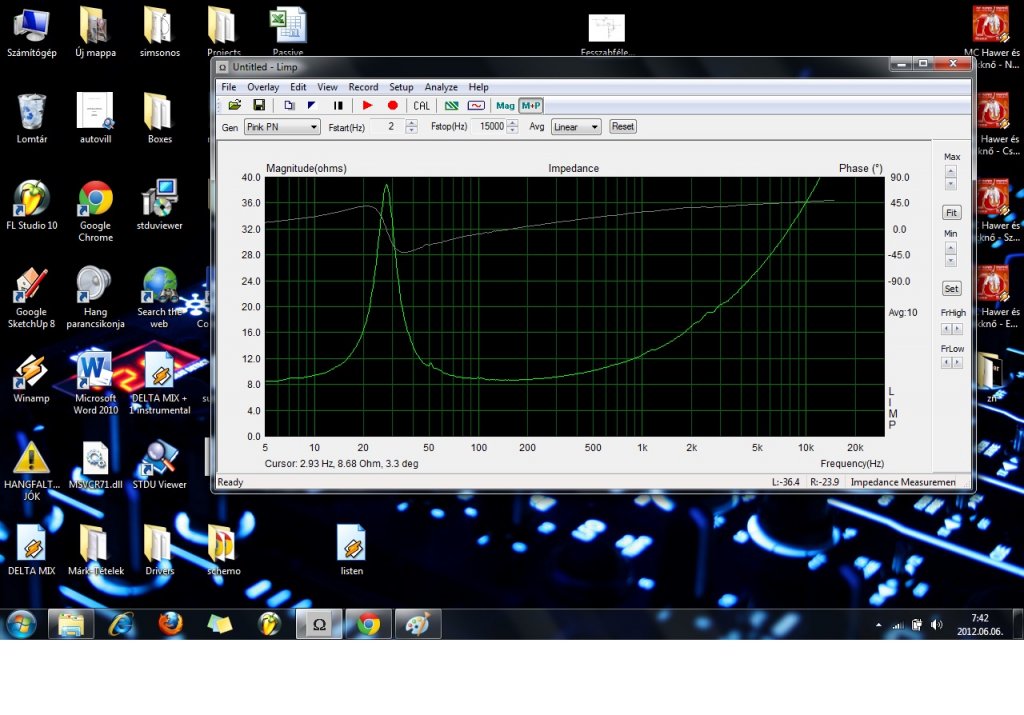Click the Open file icon in Limp toolbar

(x=234, y=105)
